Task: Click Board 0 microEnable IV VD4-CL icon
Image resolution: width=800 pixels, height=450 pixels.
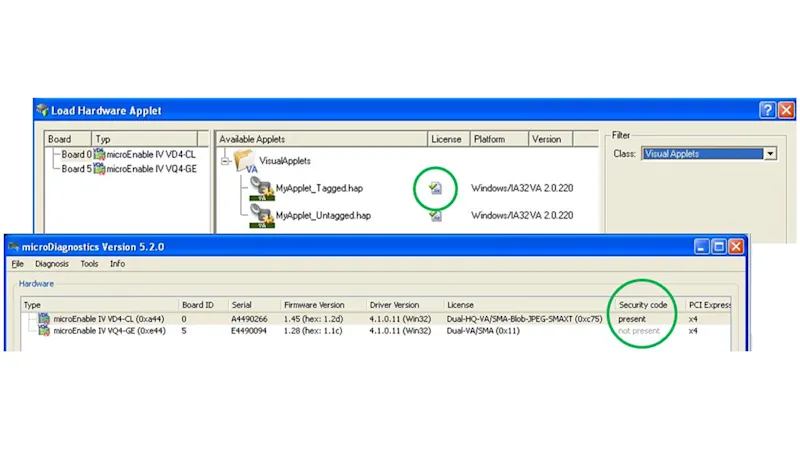Action: [x=99, y=154]
